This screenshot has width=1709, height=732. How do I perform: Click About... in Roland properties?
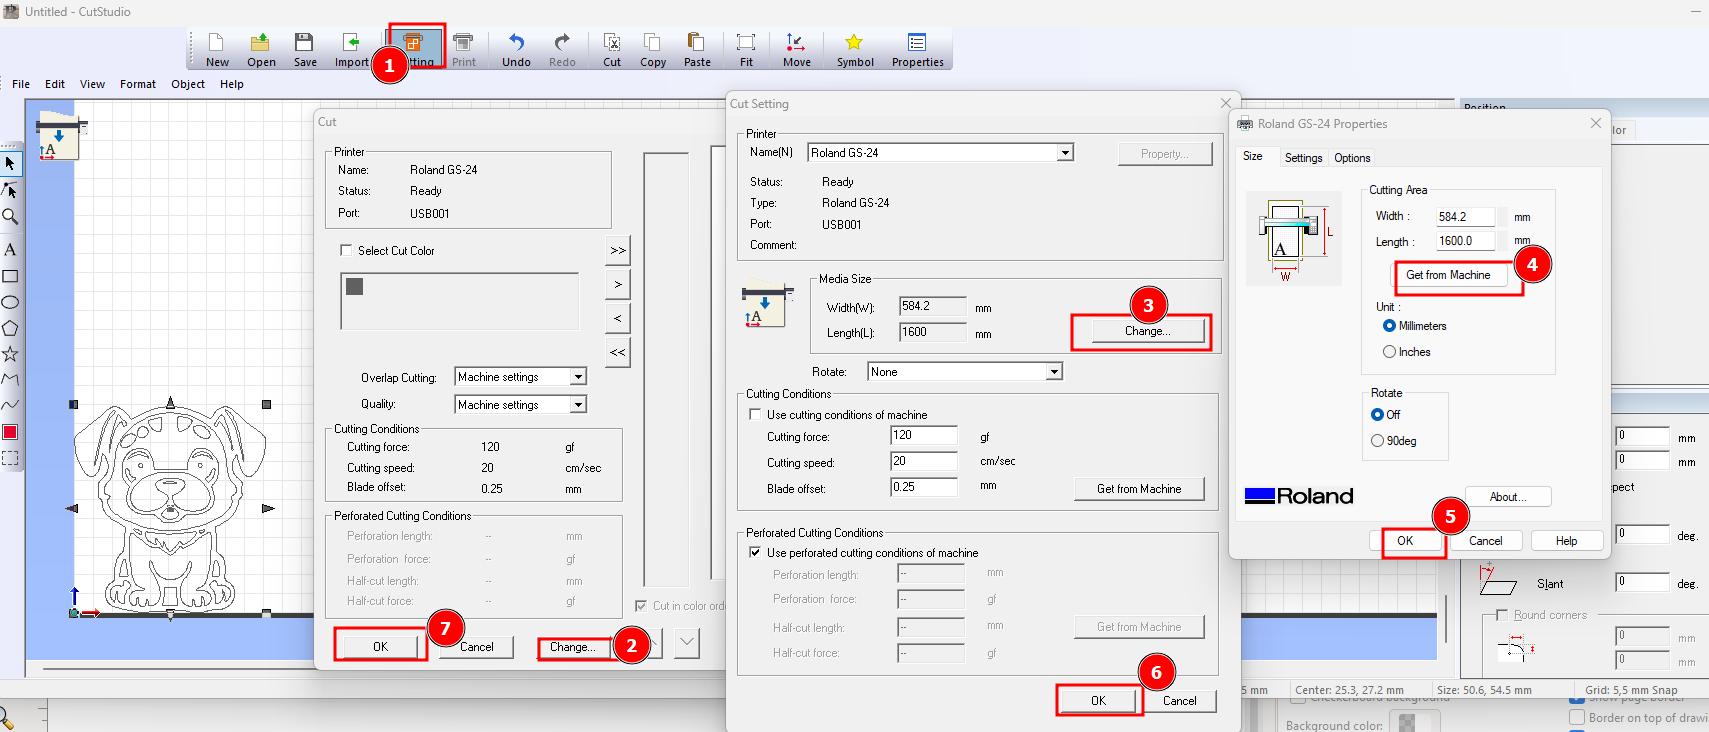click(x=1508, y=497)
